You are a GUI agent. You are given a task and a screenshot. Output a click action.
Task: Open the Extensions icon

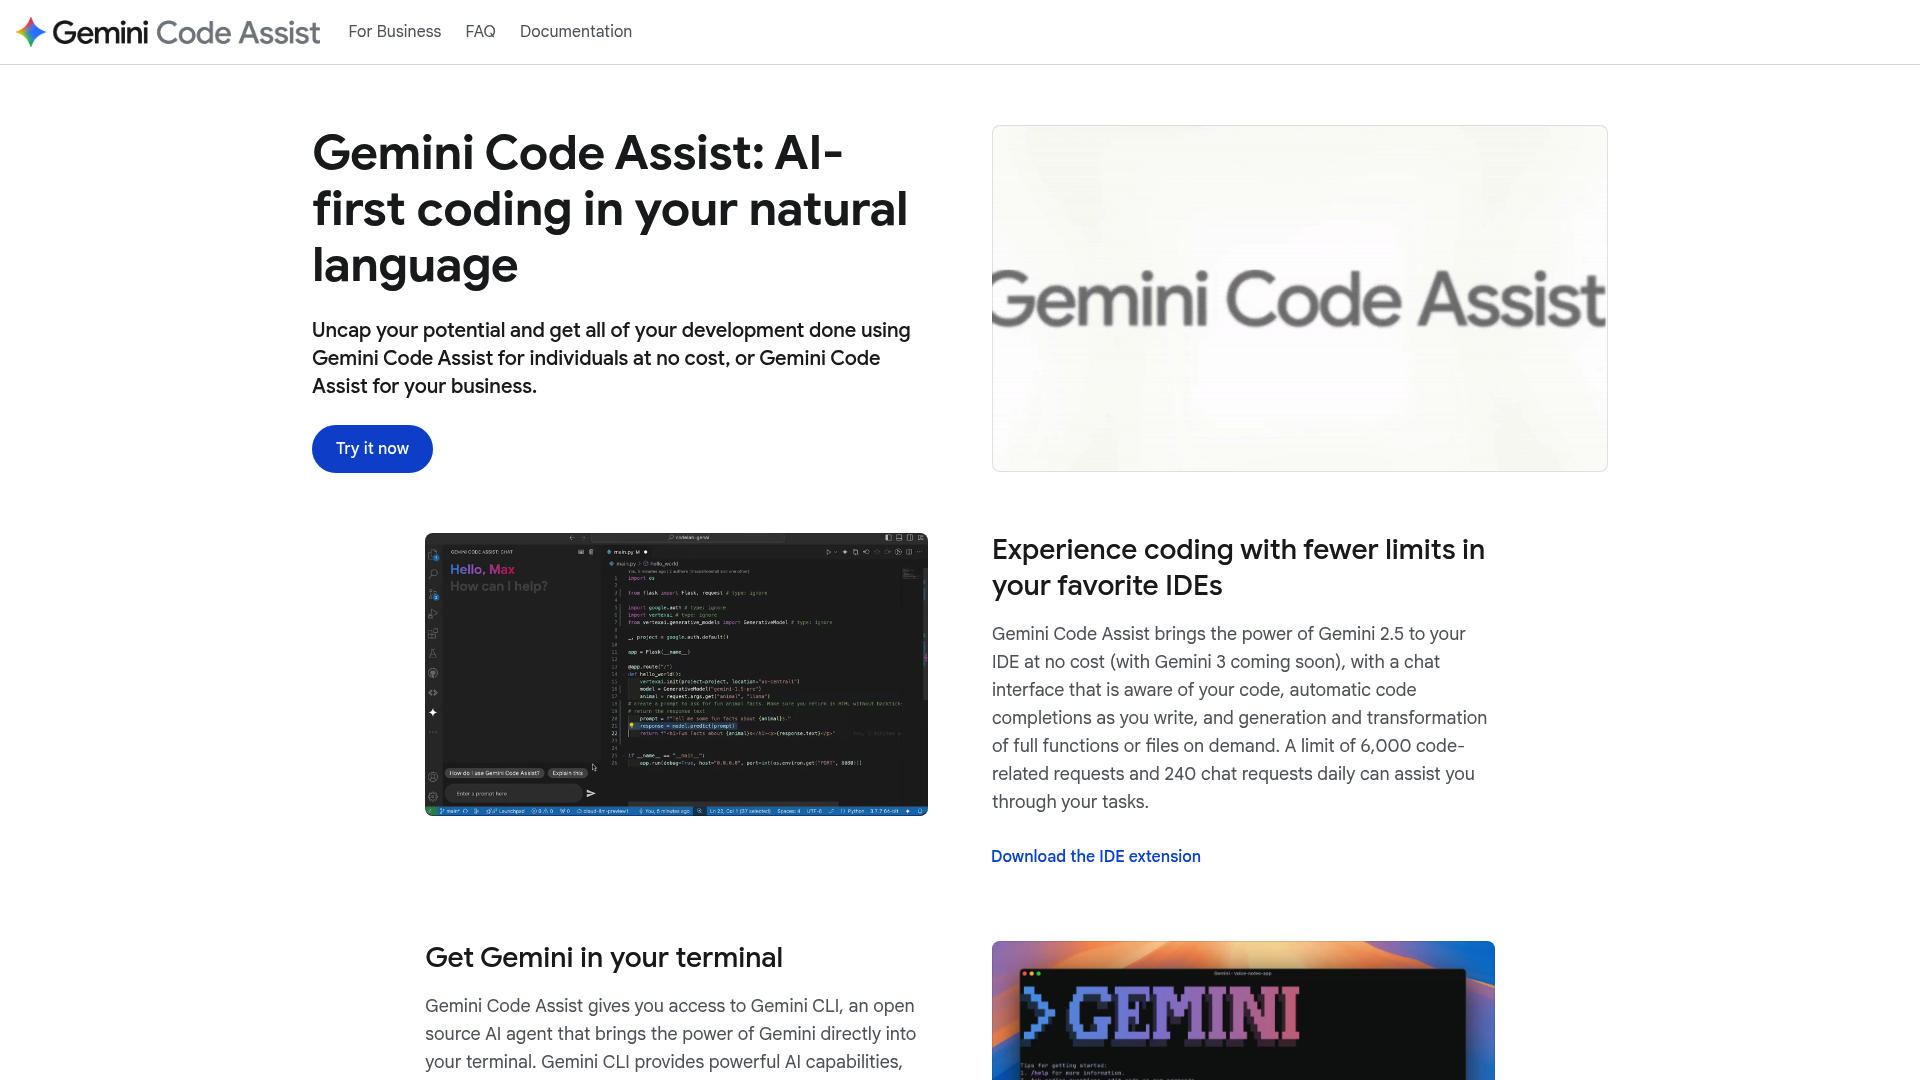(x=432, y=633)
